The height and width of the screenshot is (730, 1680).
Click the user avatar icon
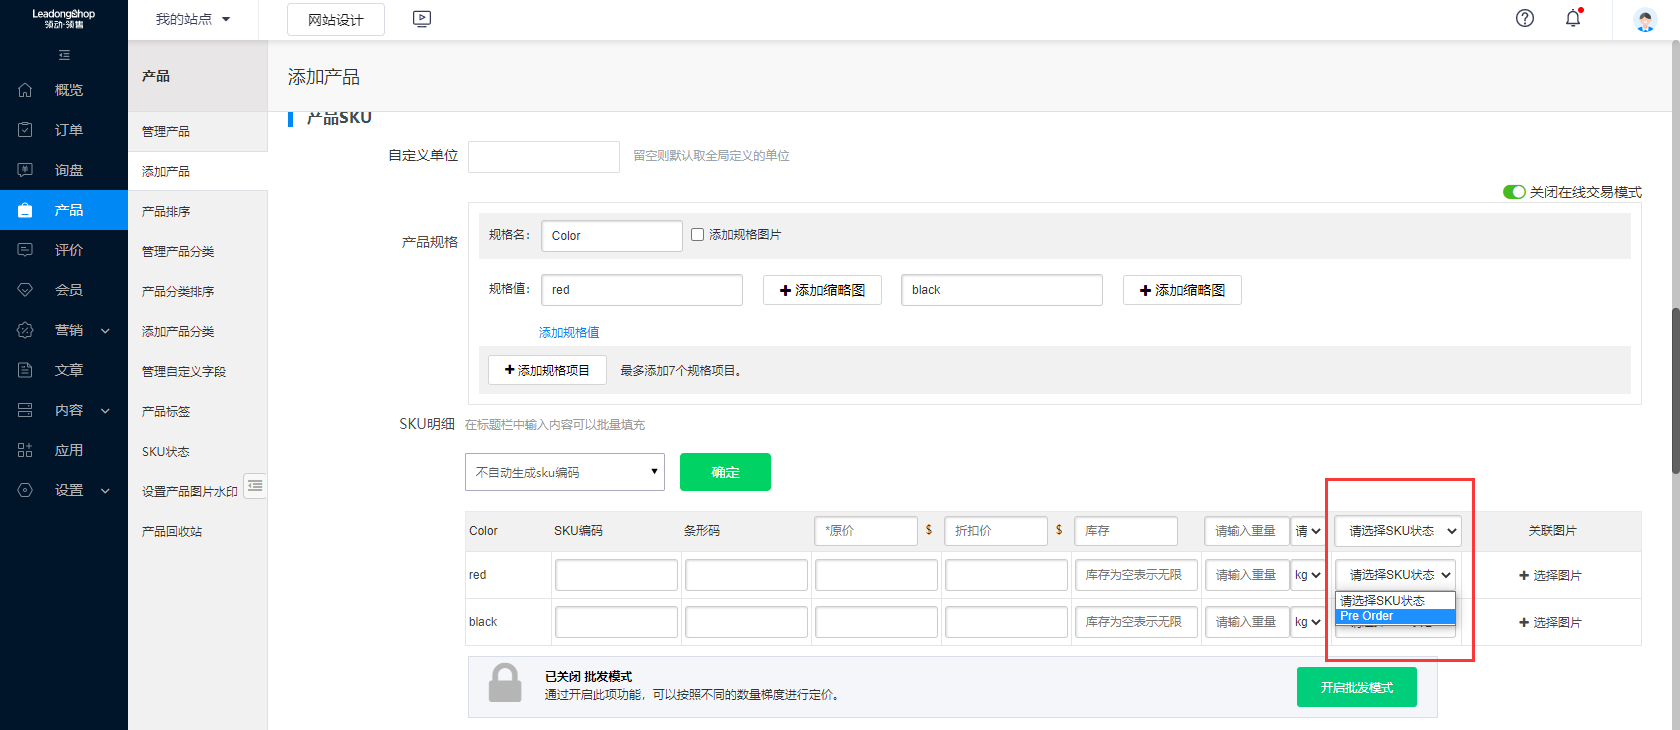[1645, 19]
